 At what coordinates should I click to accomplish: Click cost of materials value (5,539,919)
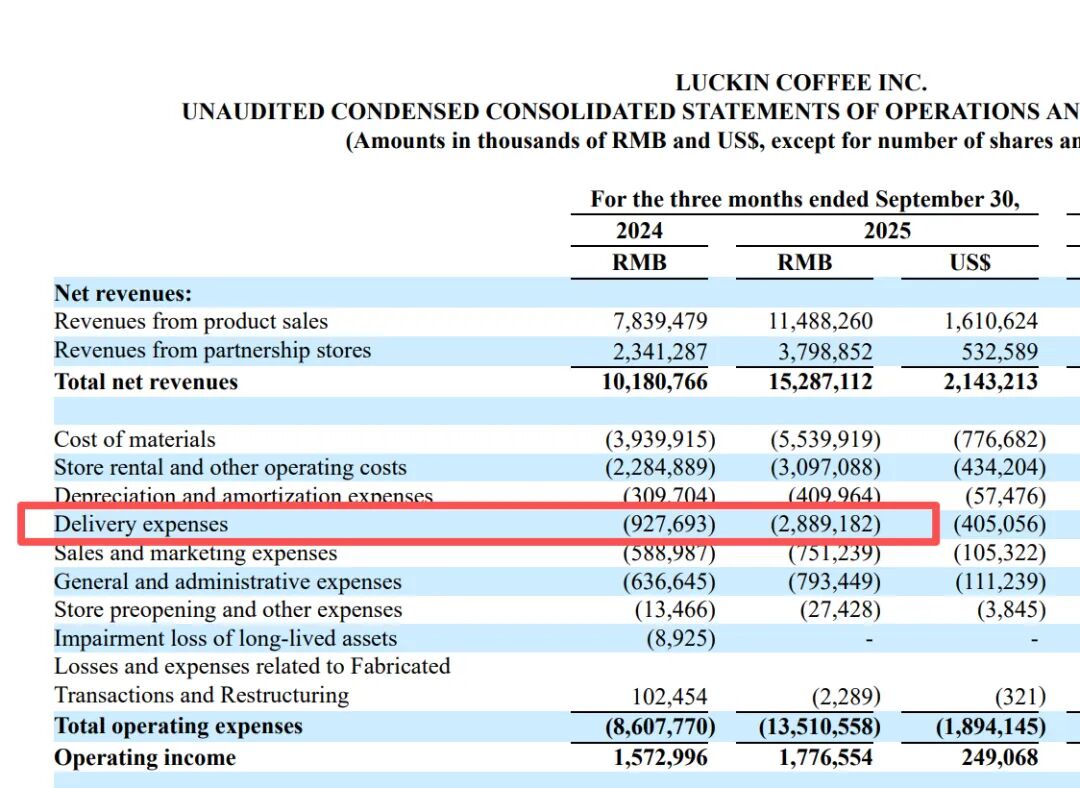[x=826, y=439]
